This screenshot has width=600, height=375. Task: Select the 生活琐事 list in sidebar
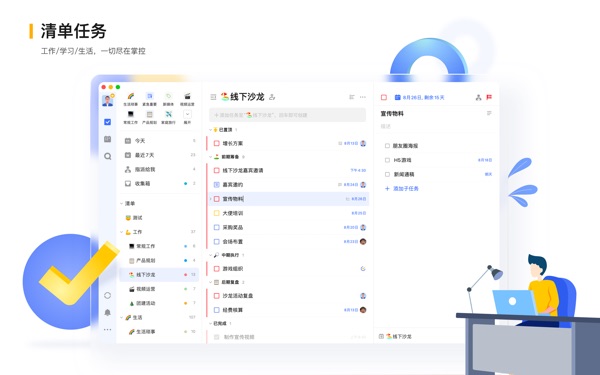(x=160, y=332)
